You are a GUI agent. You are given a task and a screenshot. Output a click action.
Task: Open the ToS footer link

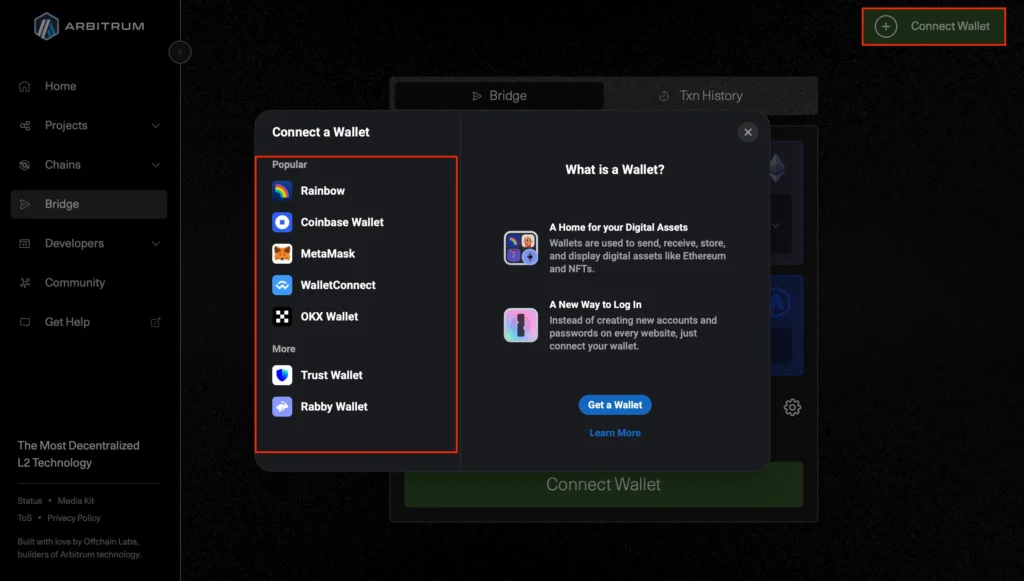click(25, 518)
